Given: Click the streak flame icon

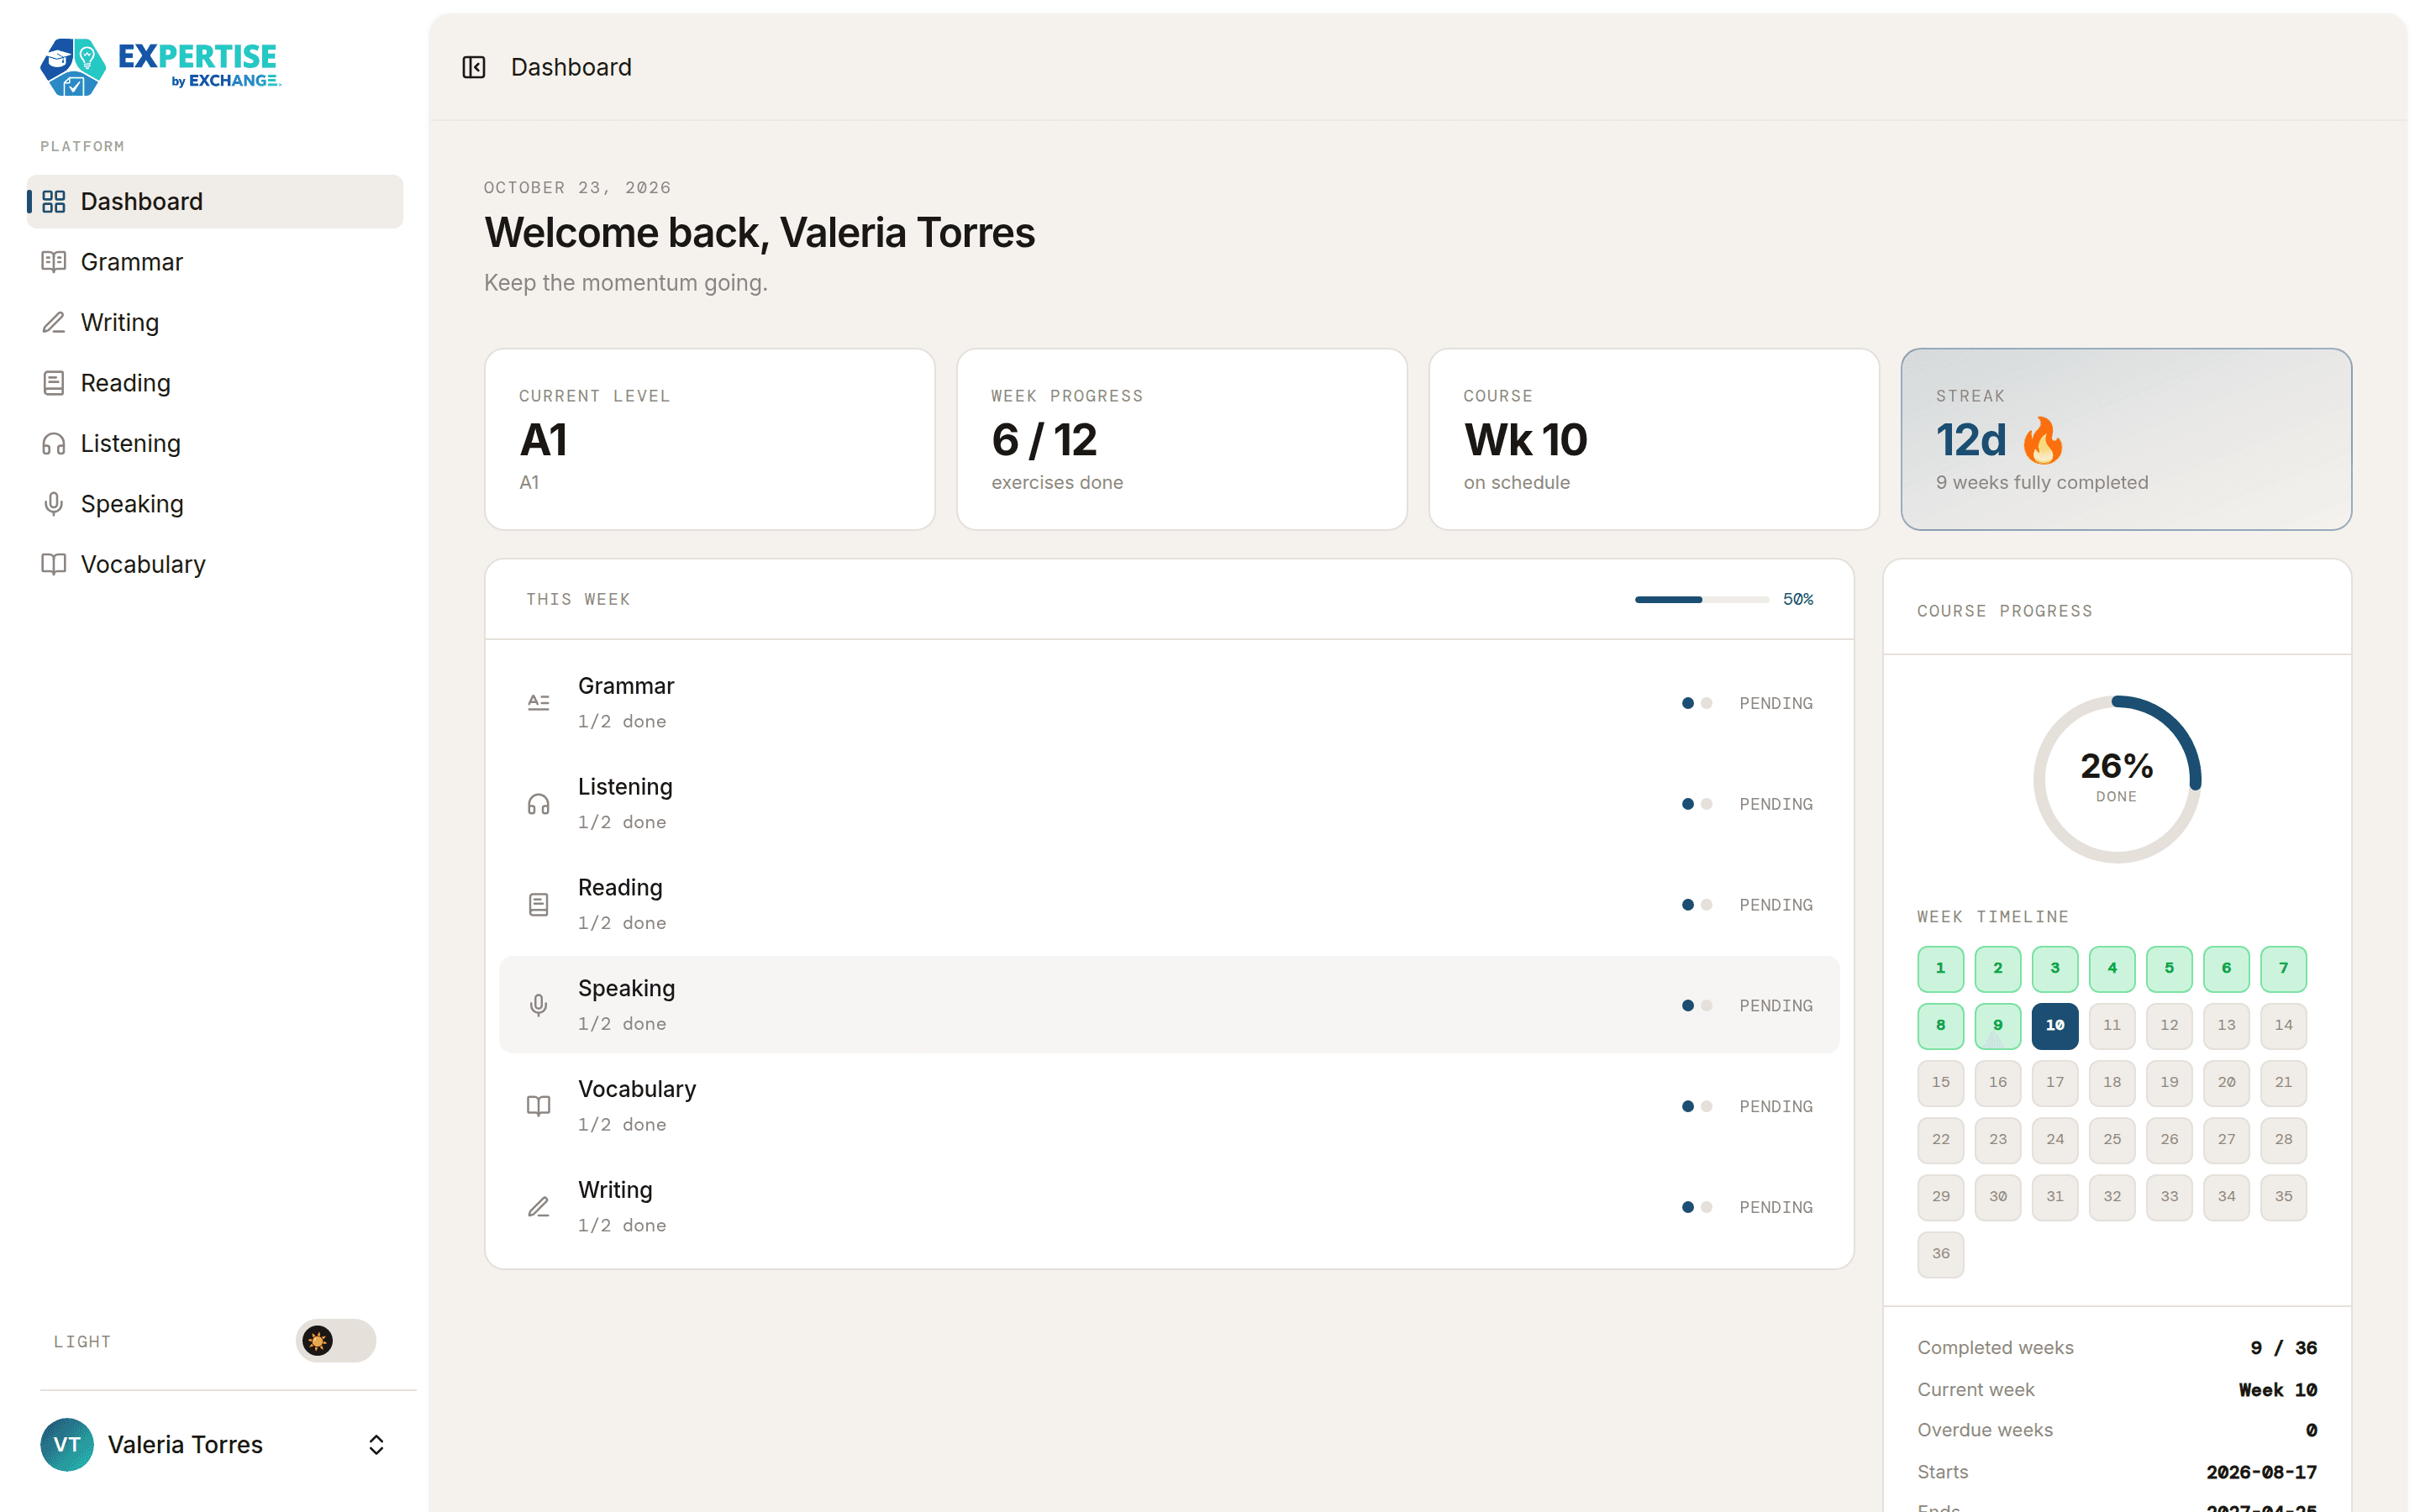Looking at the screenshot, I should 2042,440.
